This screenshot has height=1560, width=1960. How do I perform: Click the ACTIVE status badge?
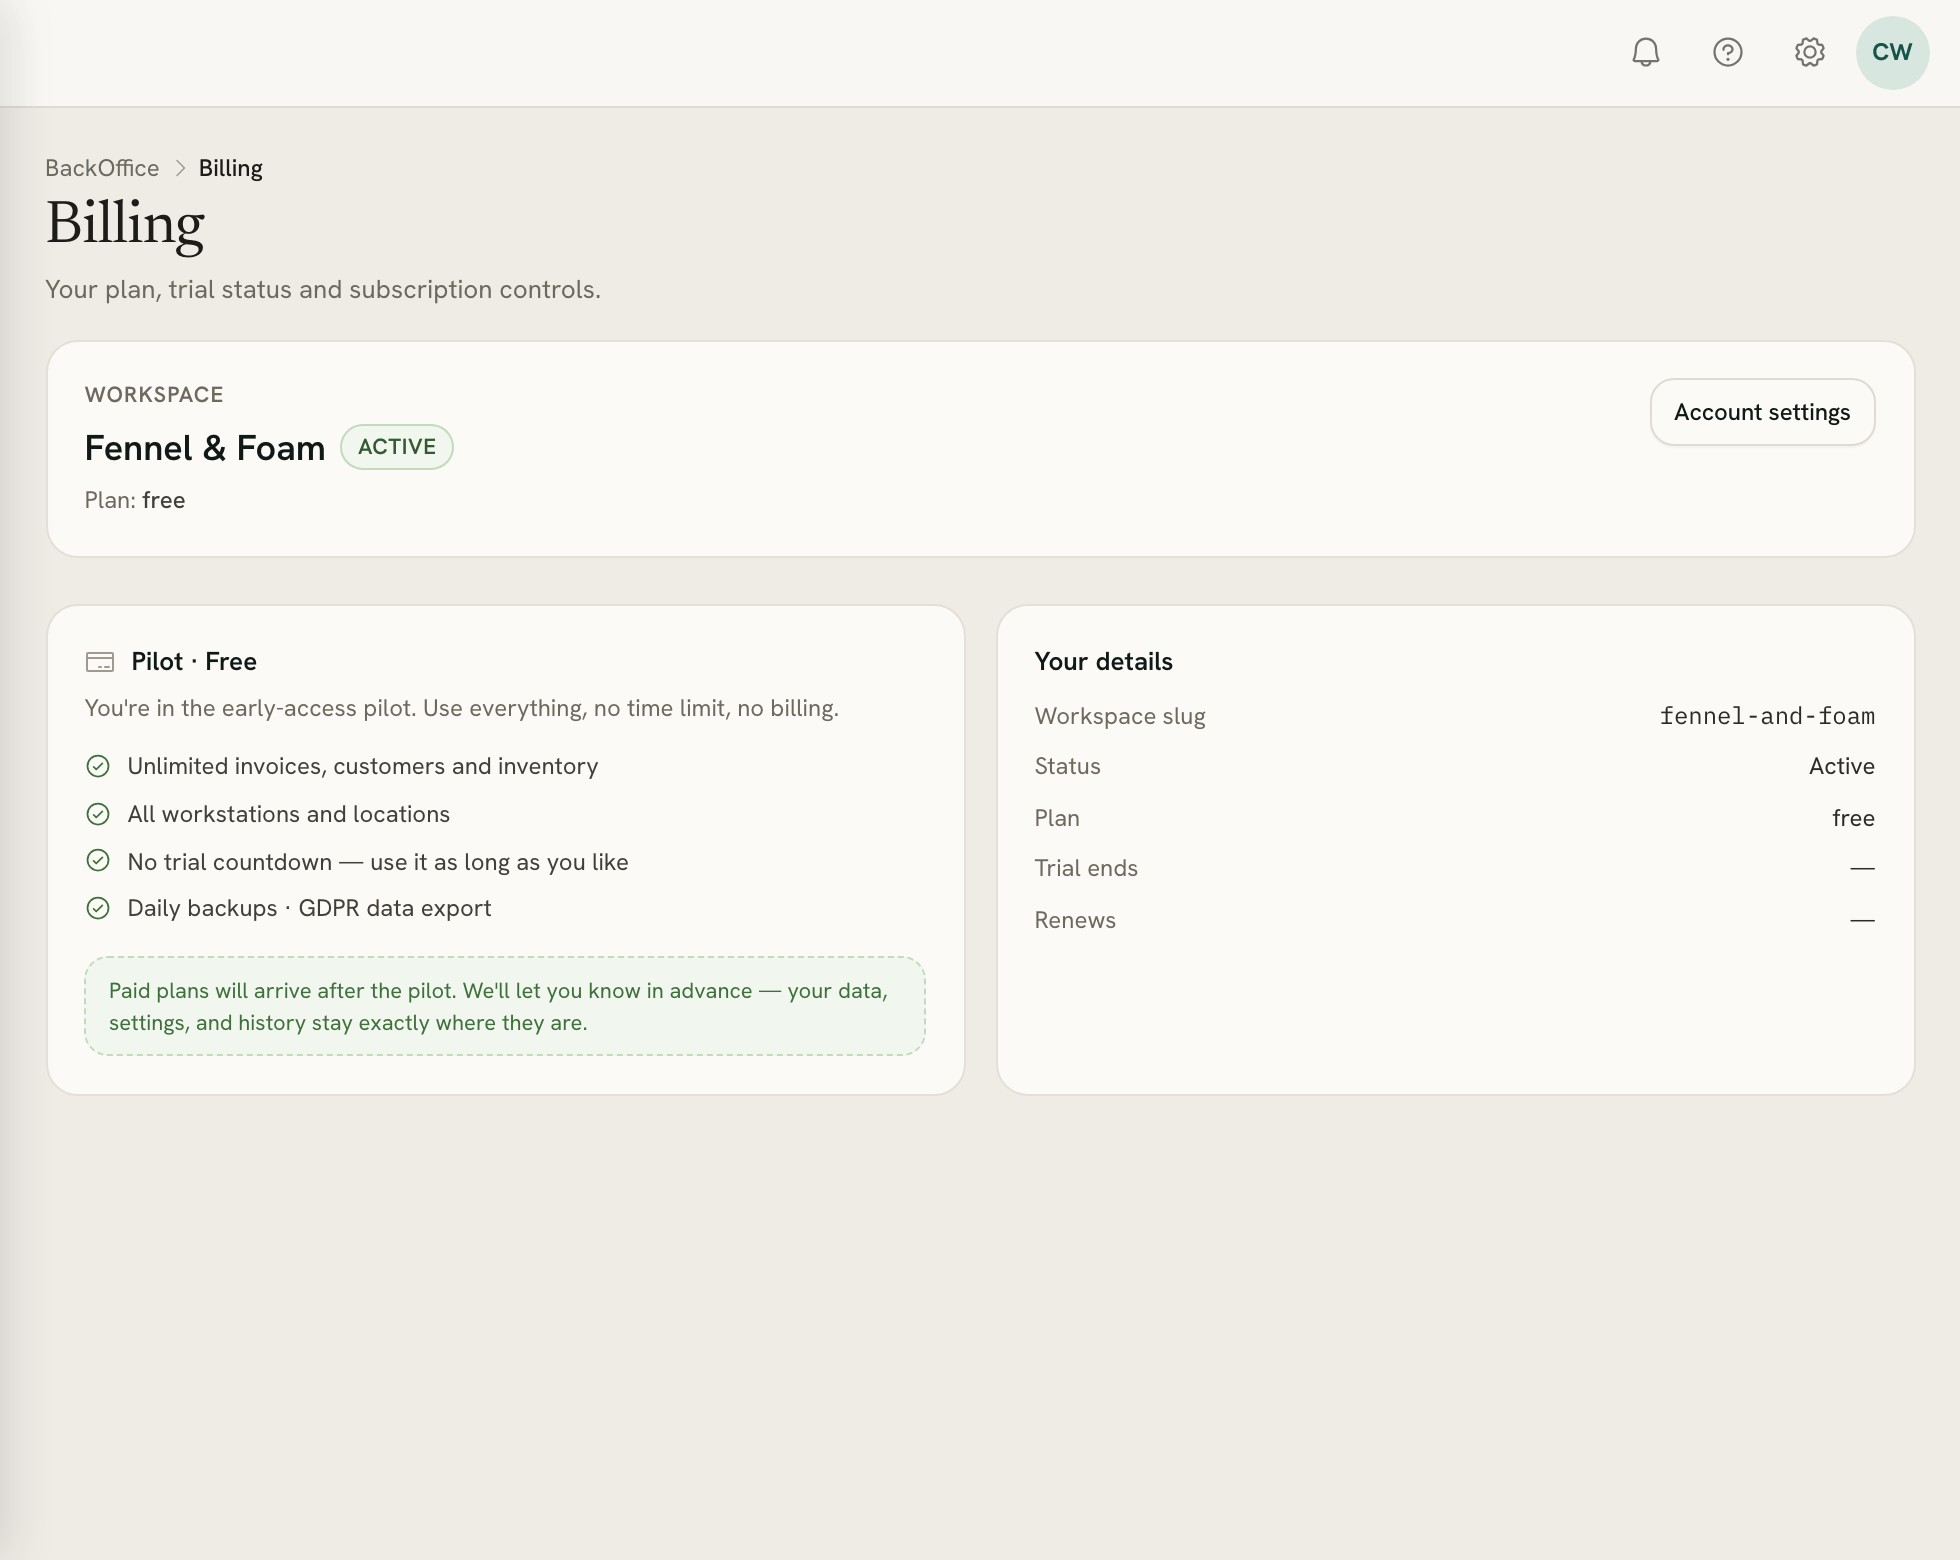(397, 447)
